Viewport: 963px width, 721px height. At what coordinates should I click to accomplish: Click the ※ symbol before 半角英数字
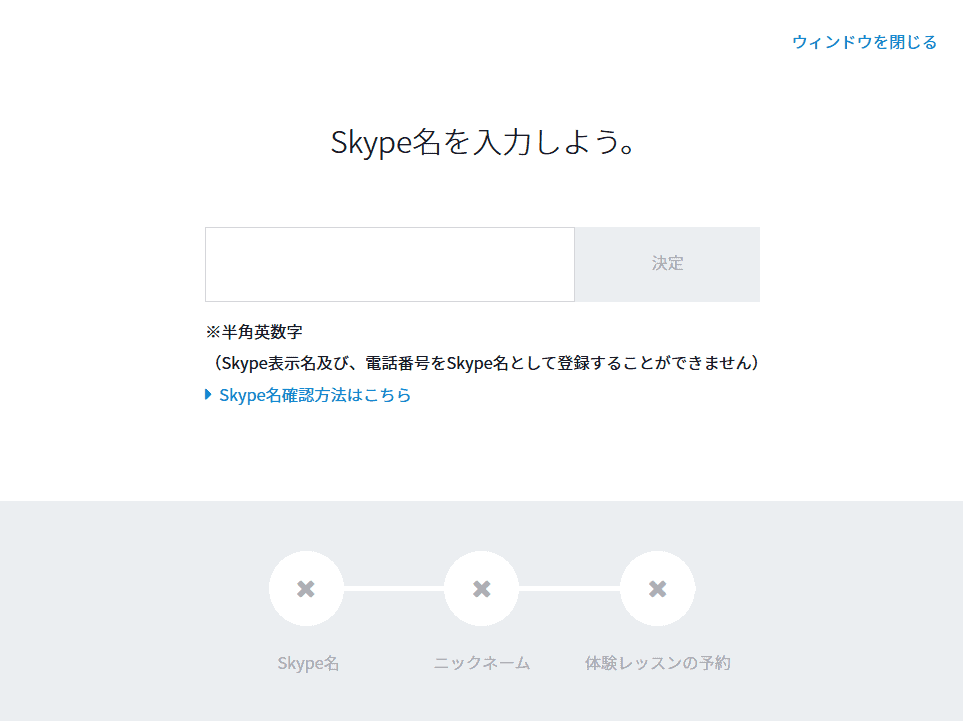point(212,332)
